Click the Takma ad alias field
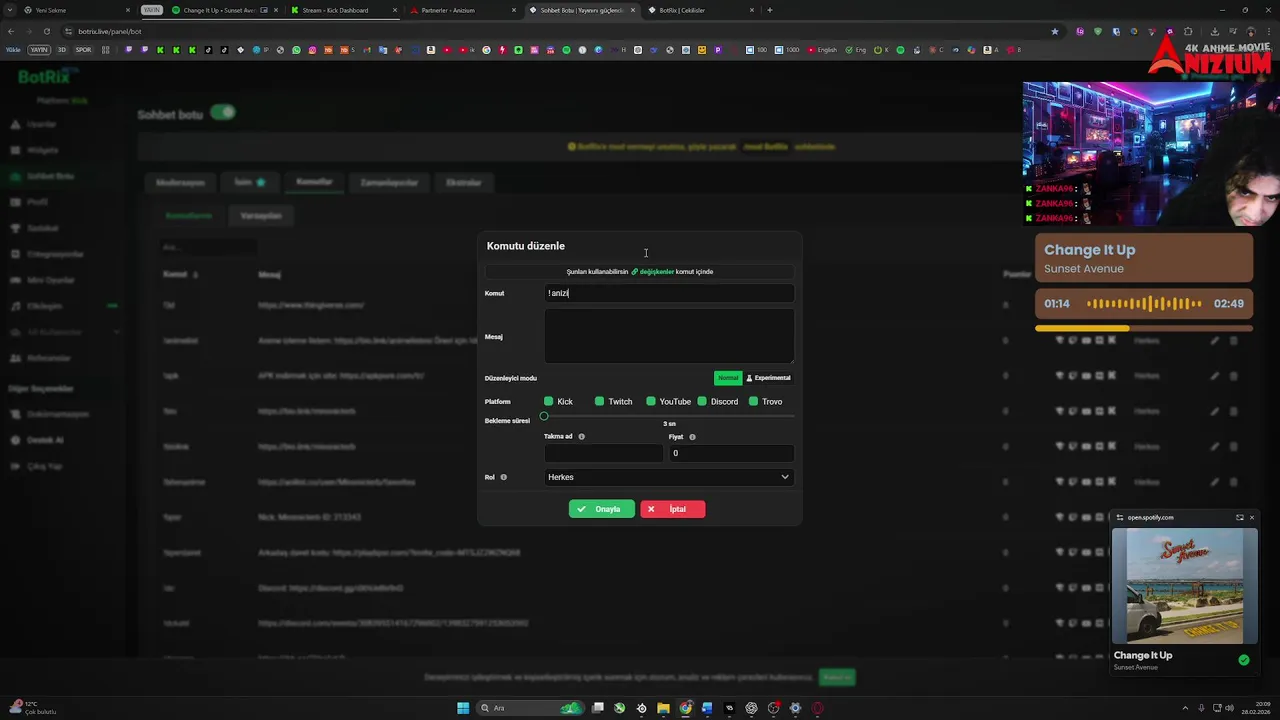Viewport: 1280px width, 720px height. (x=603, y=453)
